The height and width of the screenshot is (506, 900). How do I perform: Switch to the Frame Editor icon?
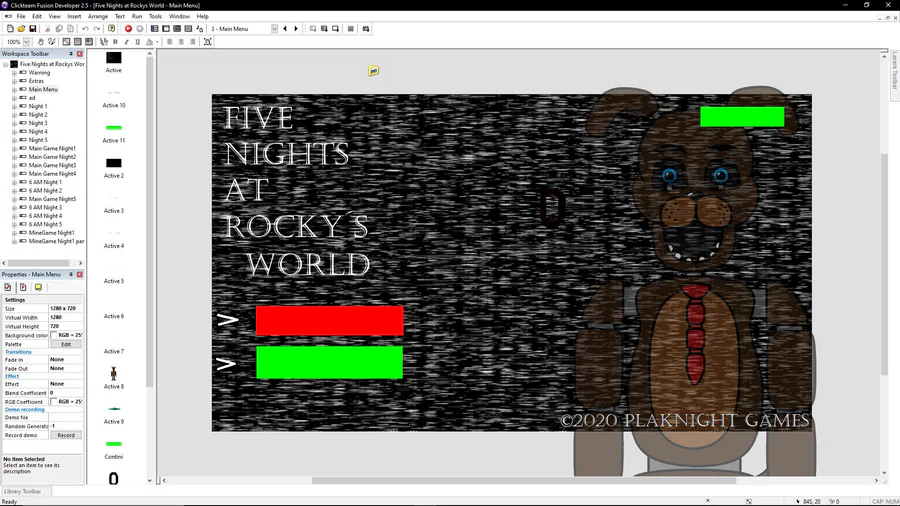[x=166, y=29]
